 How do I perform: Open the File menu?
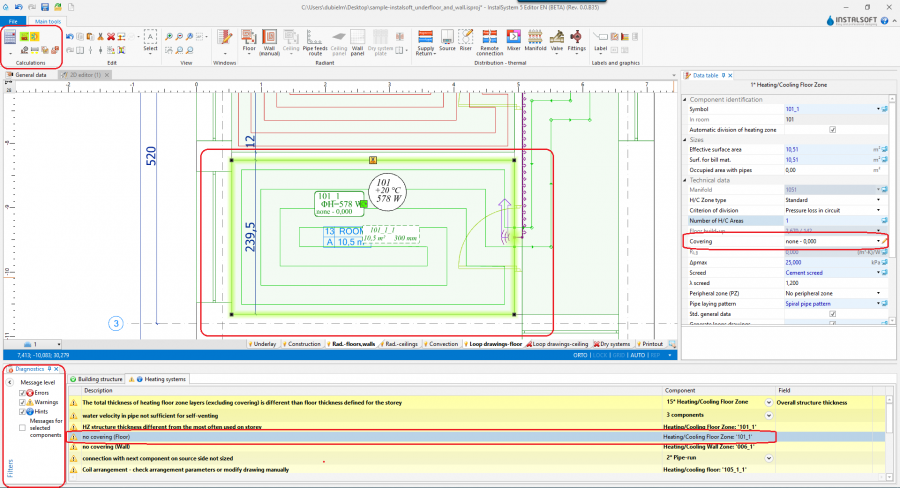click(x=11, y=20)
